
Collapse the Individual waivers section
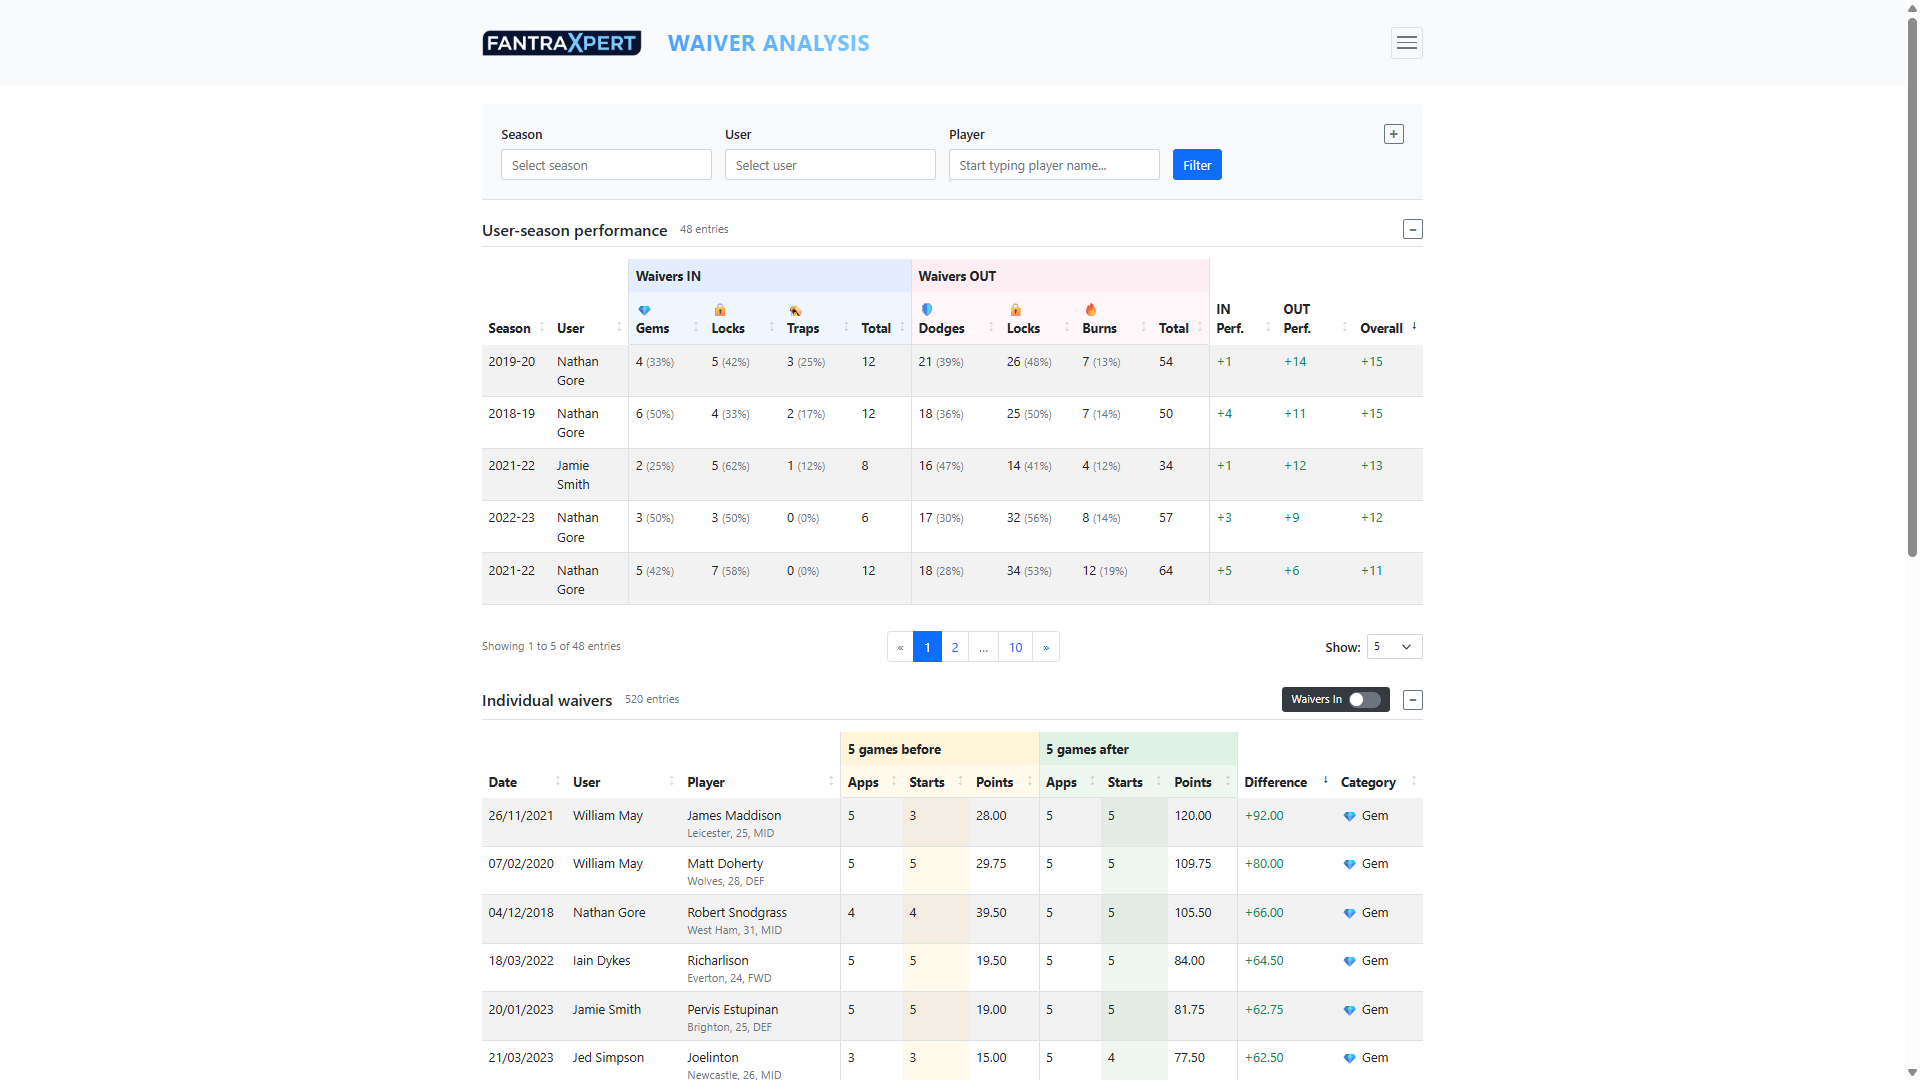1412,700
